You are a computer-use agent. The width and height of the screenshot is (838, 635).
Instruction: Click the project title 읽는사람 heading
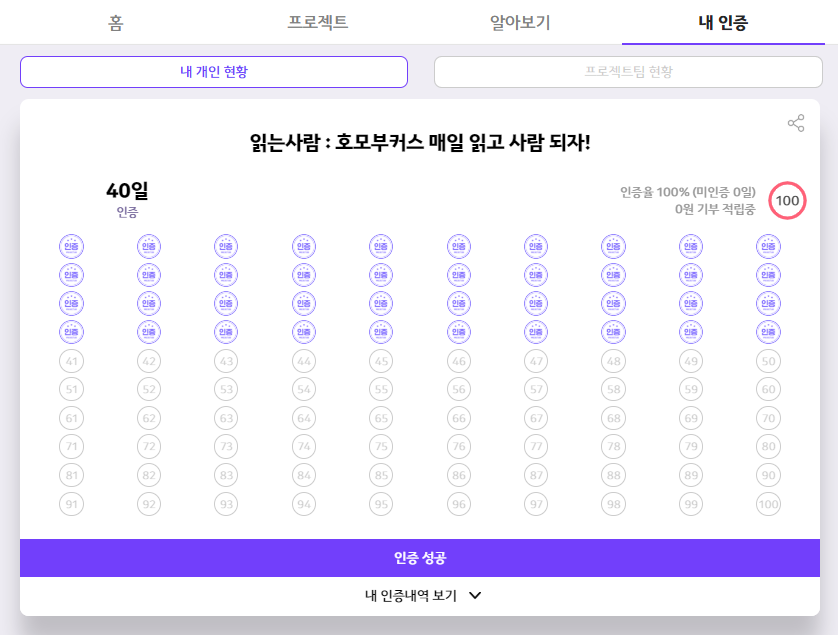point(420,143)
